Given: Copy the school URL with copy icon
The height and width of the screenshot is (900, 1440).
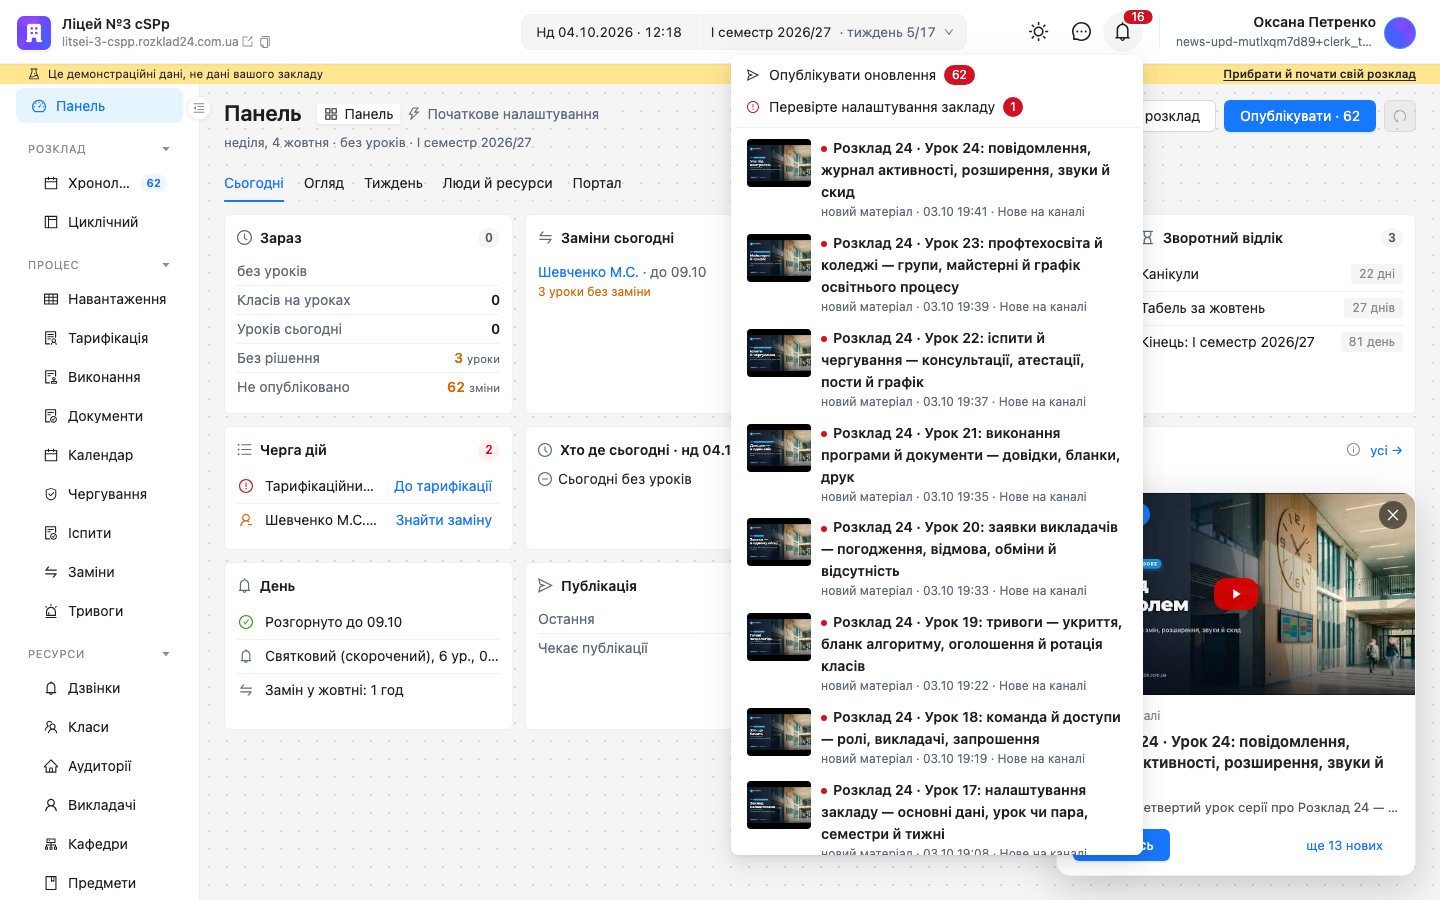Looking at the screenshot, I should tap(265, 42).
